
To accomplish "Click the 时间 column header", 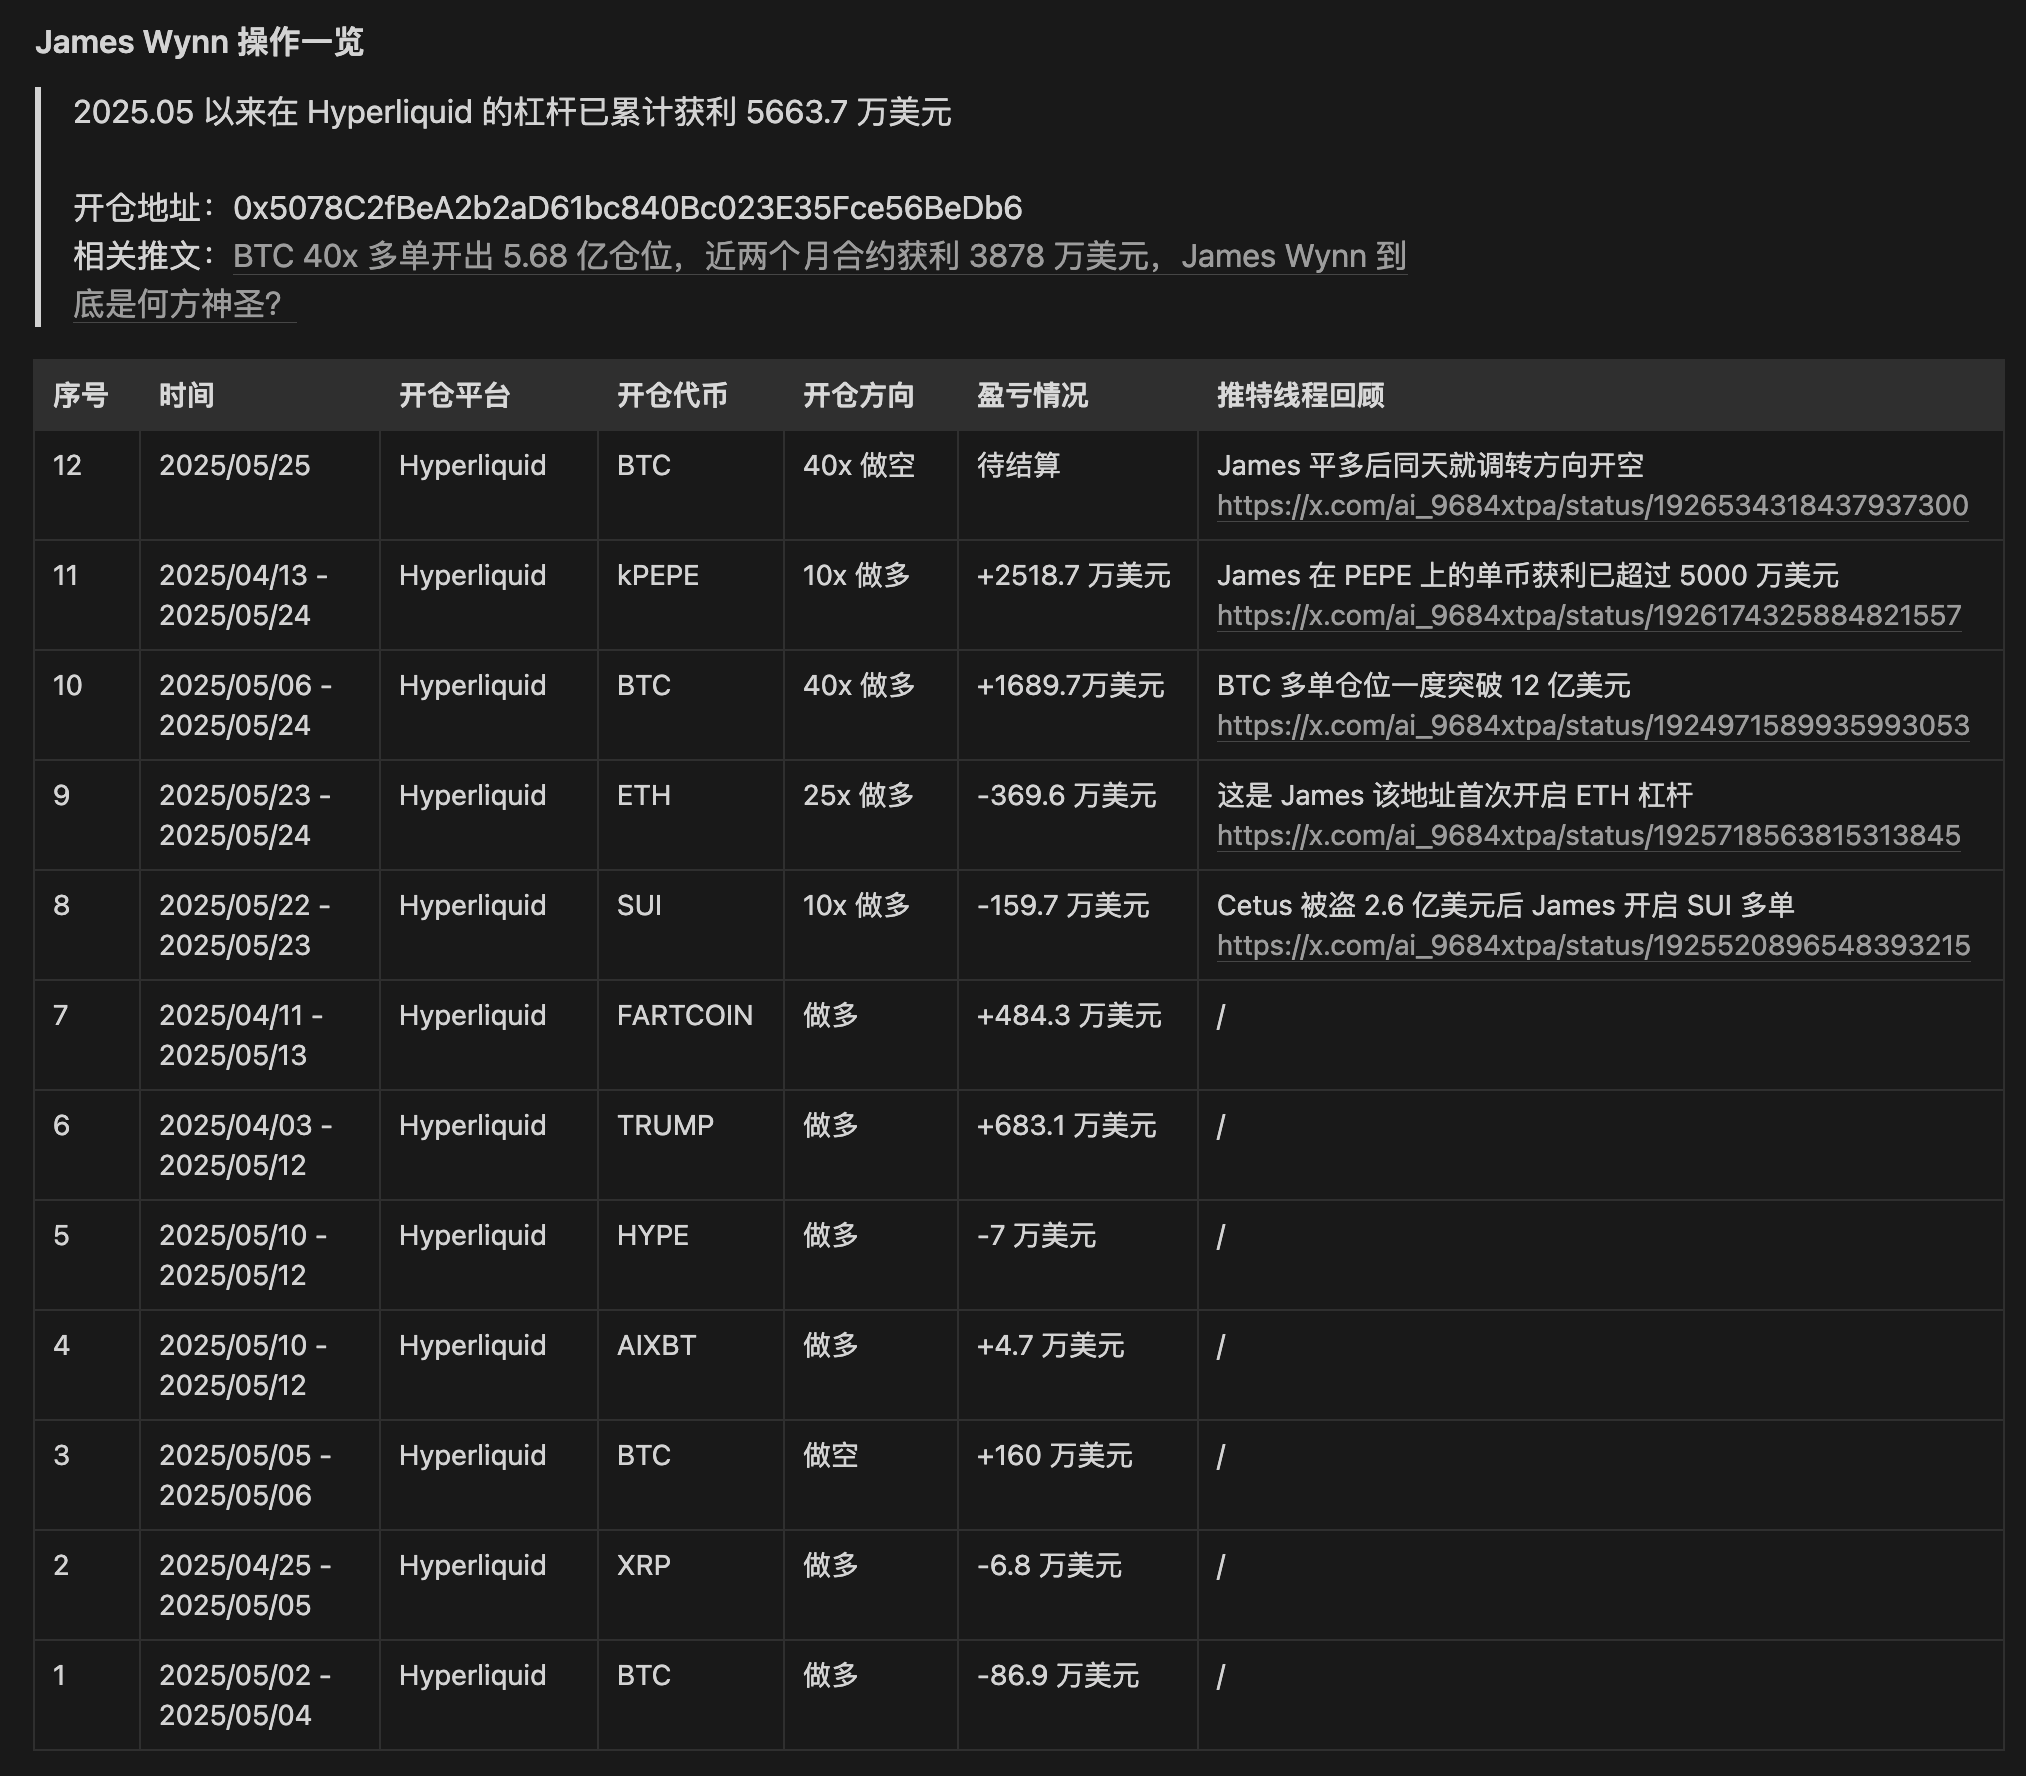I will pyautogui.click(x=187, y=395).
